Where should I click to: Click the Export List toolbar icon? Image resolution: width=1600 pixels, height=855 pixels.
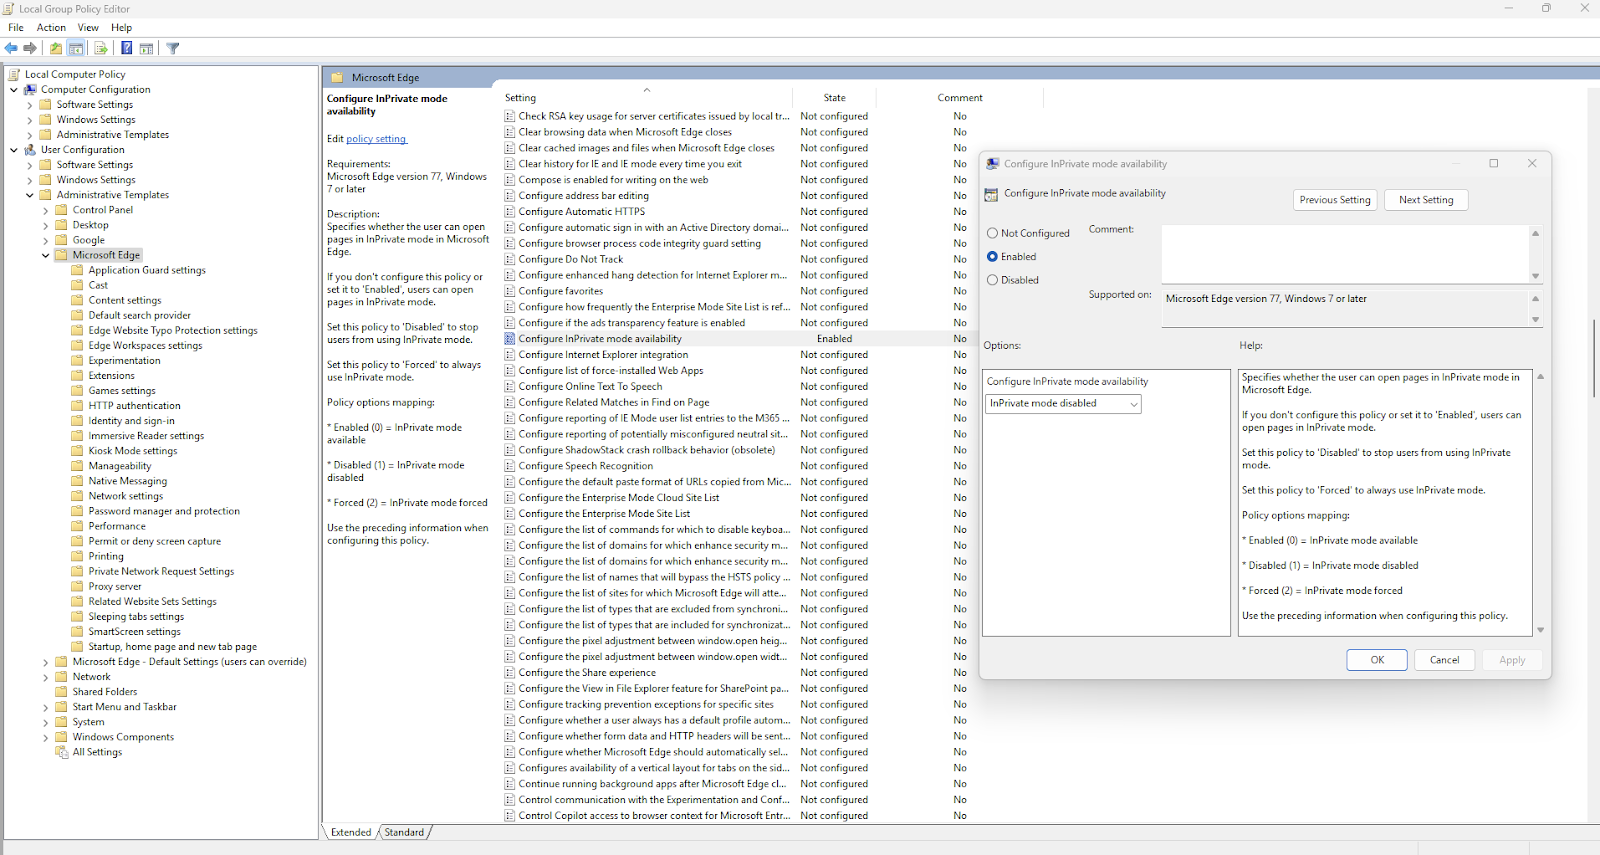pos(101,48)
